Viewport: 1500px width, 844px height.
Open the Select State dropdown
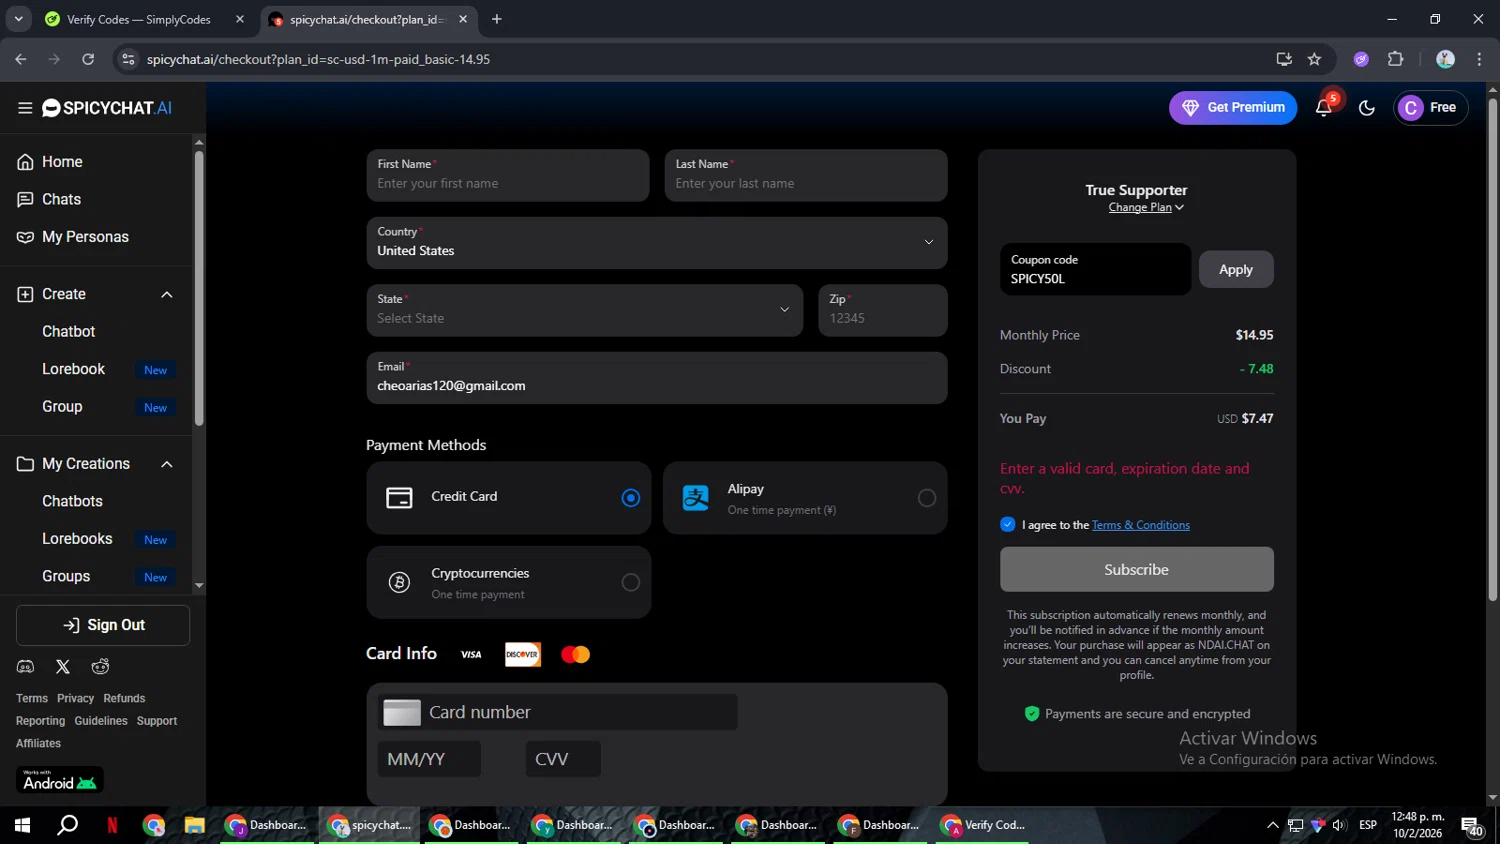[x=585, y=310]
